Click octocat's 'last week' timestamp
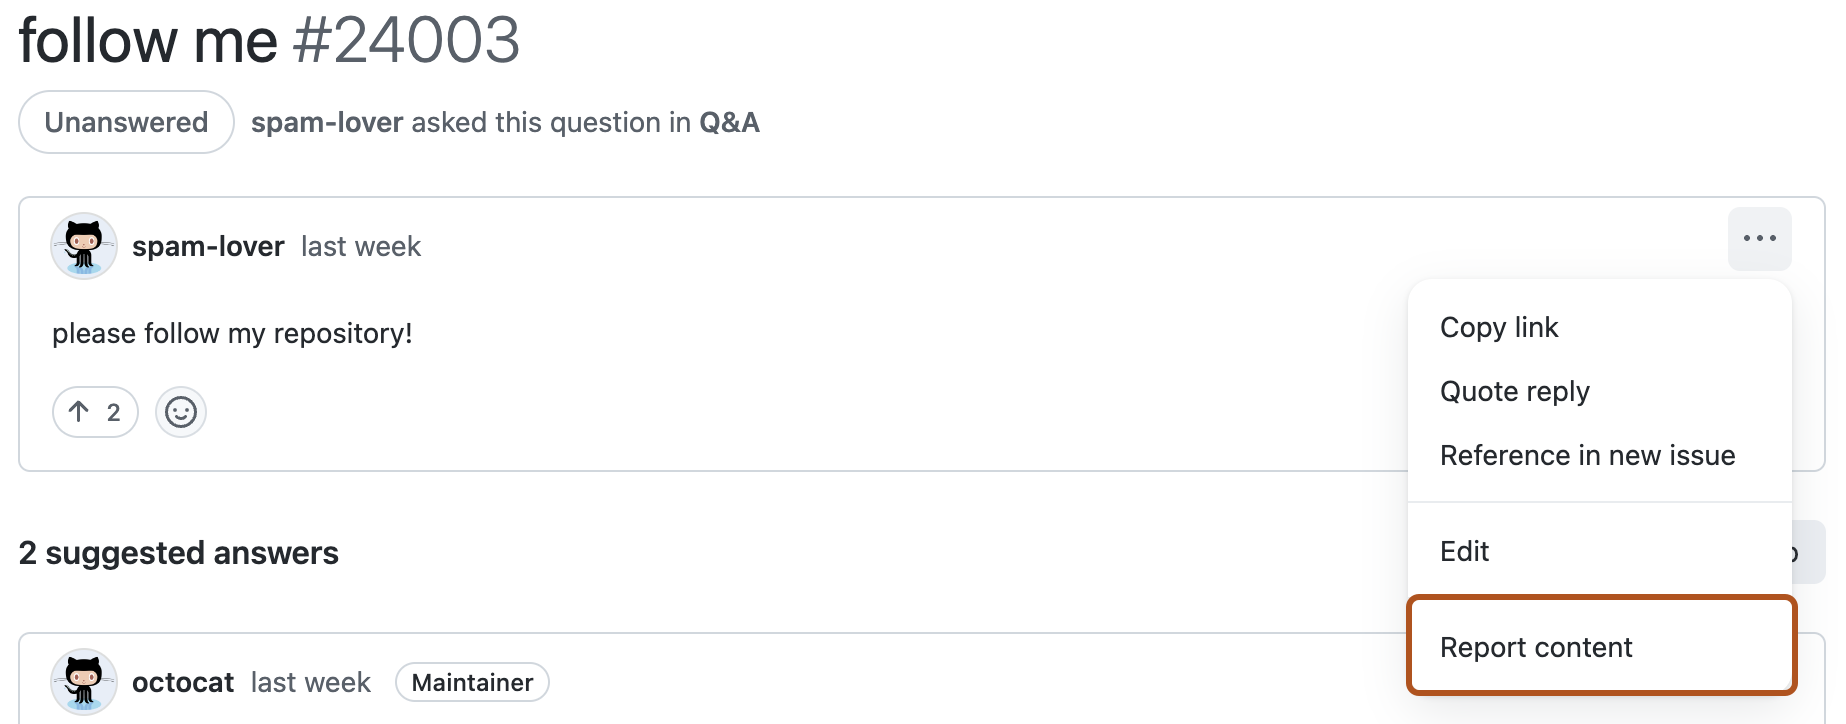The height and width of the screenshot is (724, 1846). [x=310, y=683]
